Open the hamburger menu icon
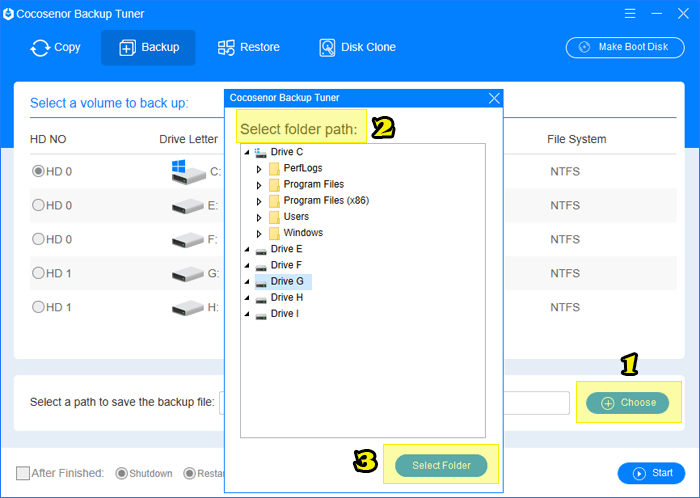This screenshot has height=498, width=700. click(630, 13)
